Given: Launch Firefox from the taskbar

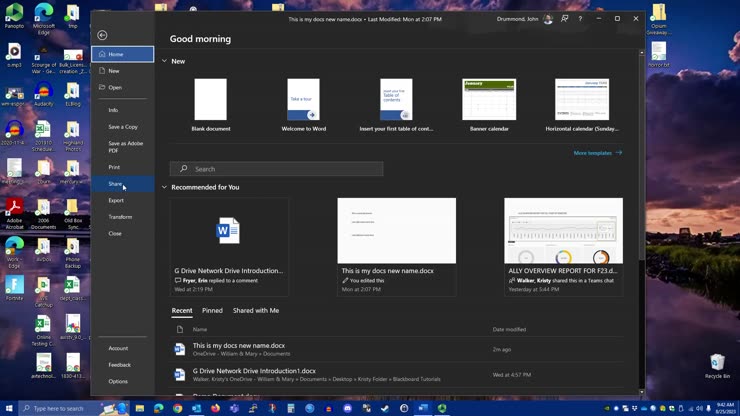Looking at the screenshot, I should (215, 408).
